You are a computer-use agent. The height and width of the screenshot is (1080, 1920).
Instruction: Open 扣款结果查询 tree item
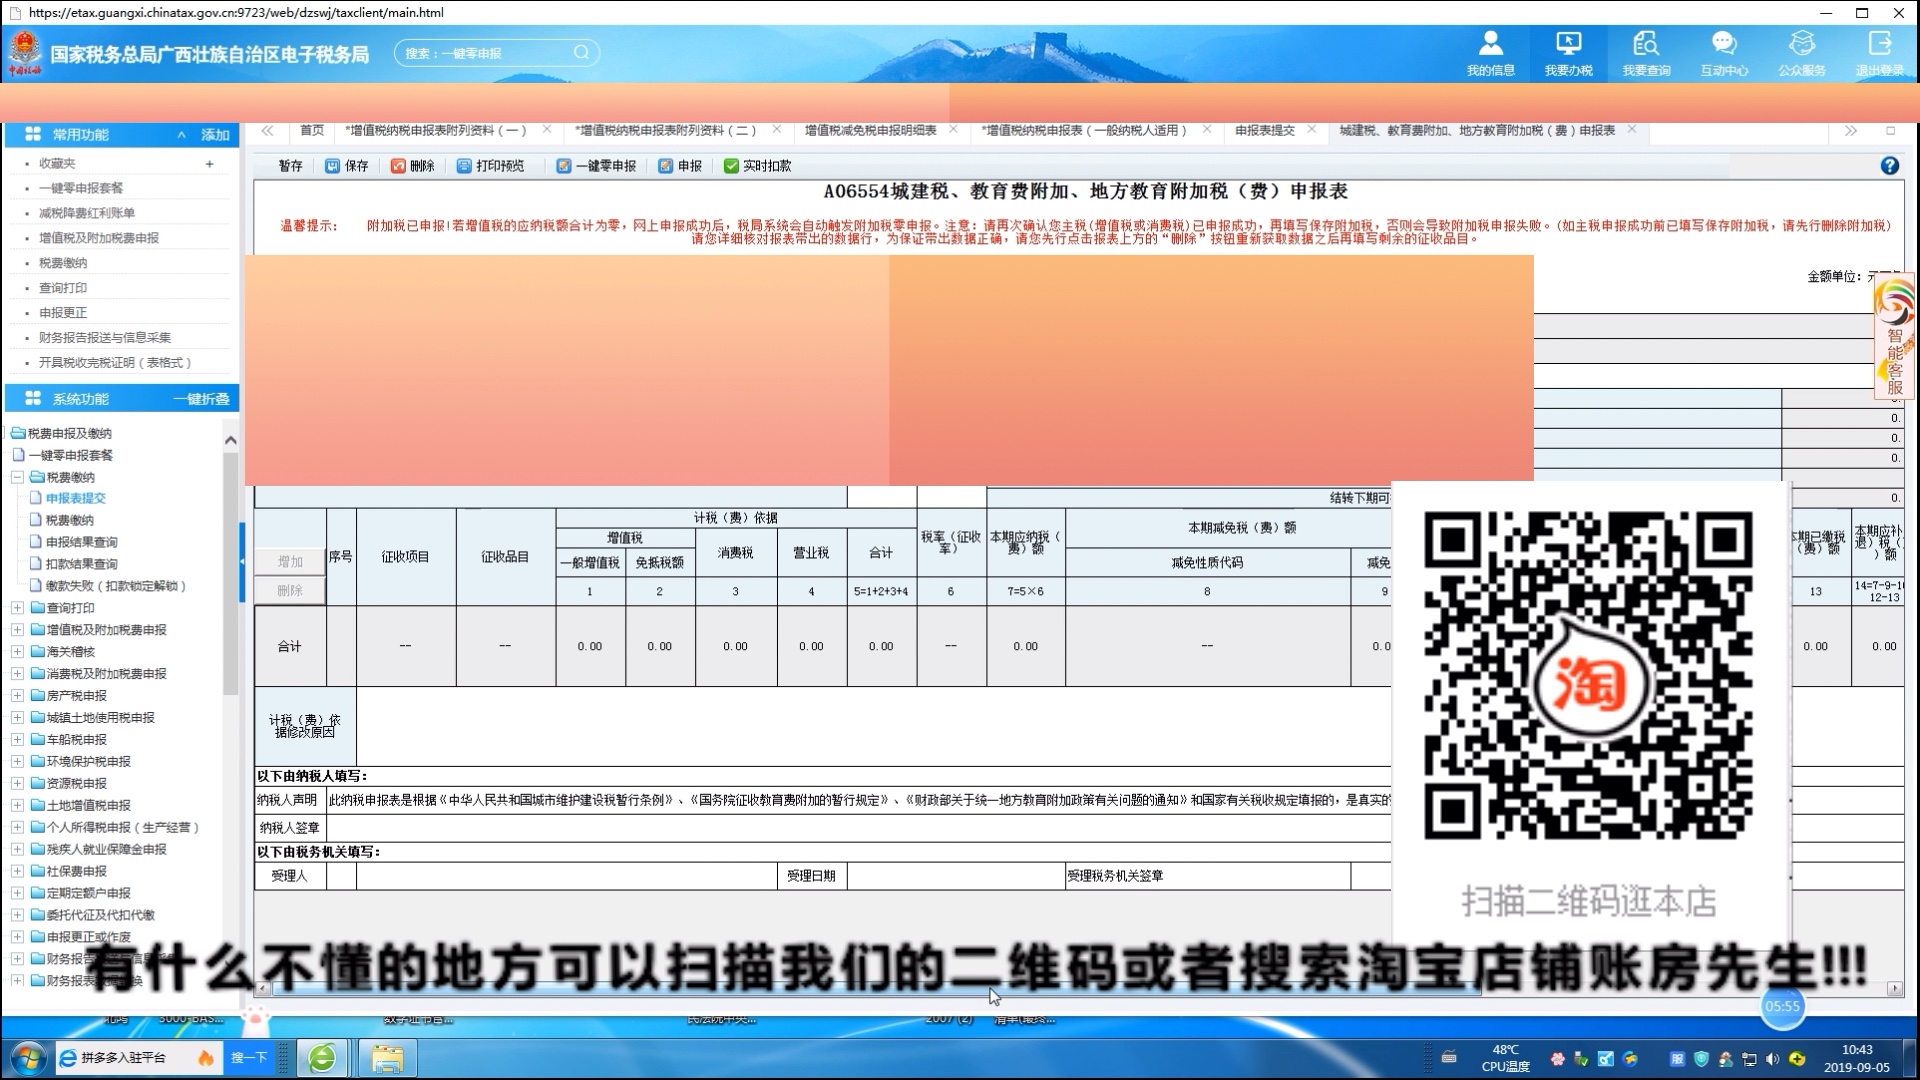(x=81, y=564)
